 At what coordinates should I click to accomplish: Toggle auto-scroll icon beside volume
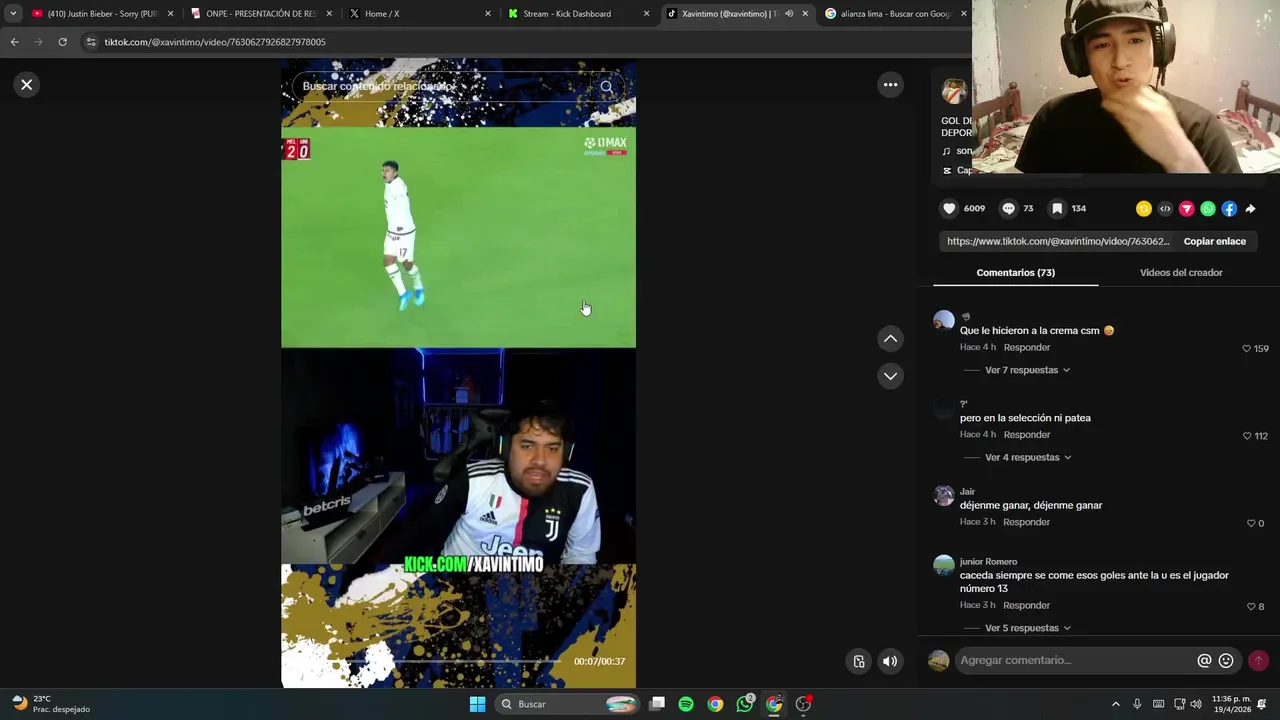859,661
